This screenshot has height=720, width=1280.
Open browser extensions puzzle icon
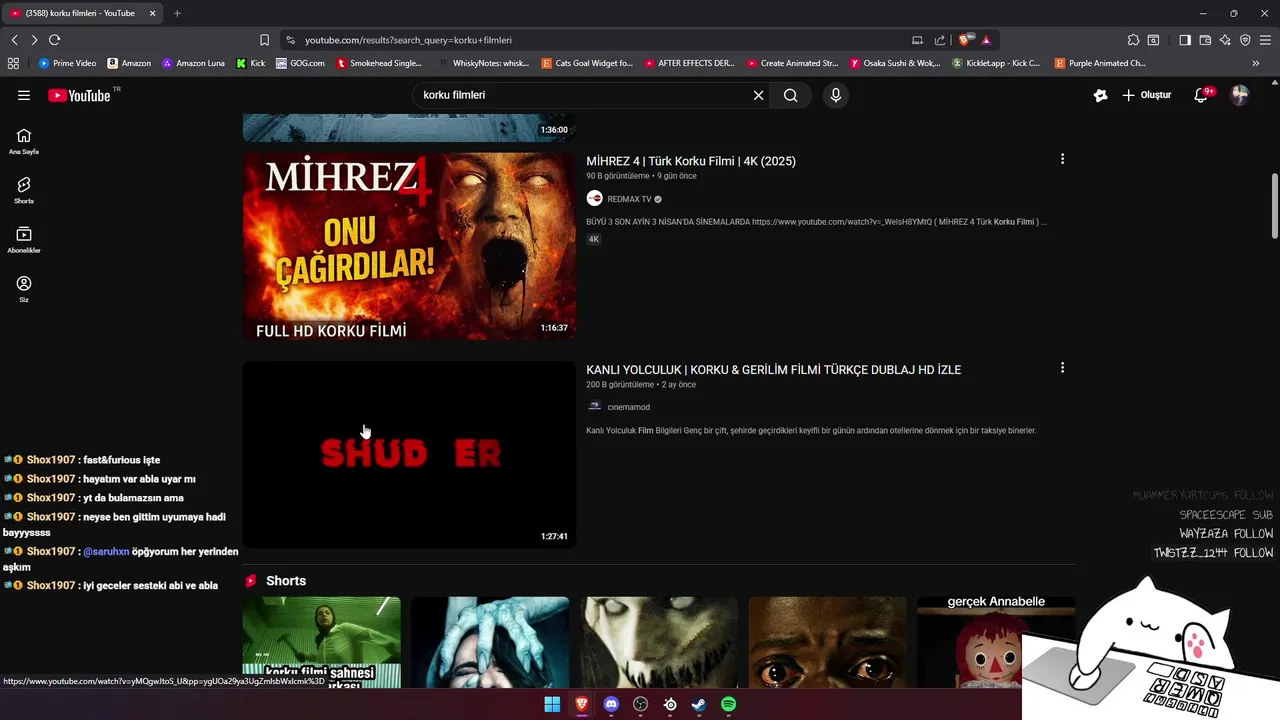[1133, 40]
